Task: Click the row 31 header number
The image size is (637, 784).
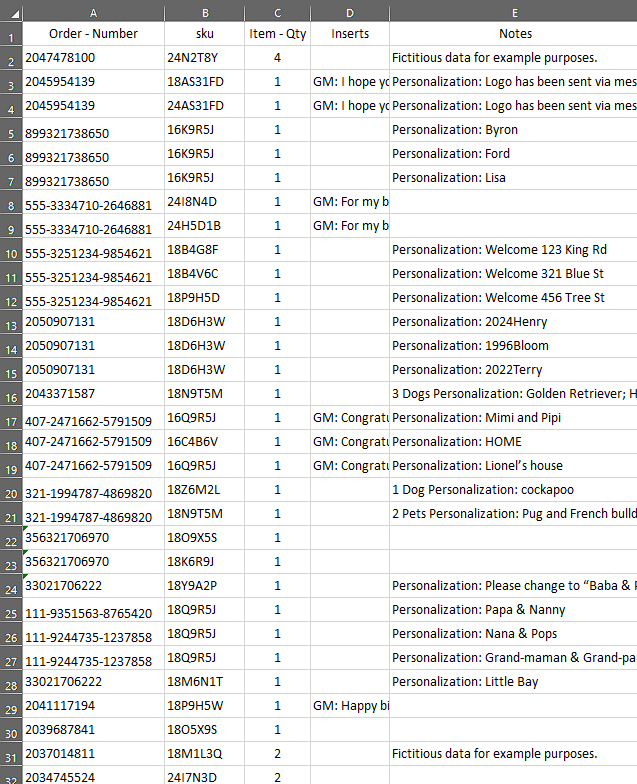Action: (x=11, y=754)
